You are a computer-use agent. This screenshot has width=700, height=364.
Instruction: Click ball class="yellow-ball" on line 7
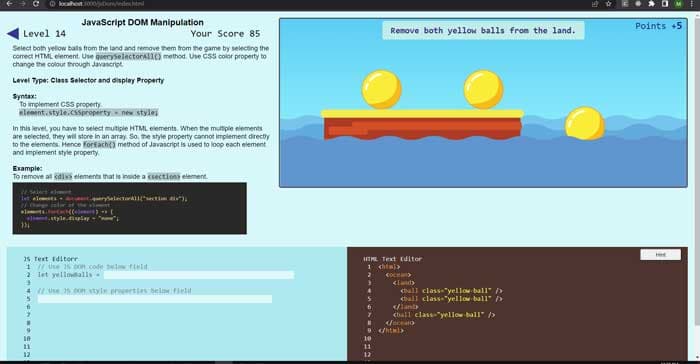(444, 315)
